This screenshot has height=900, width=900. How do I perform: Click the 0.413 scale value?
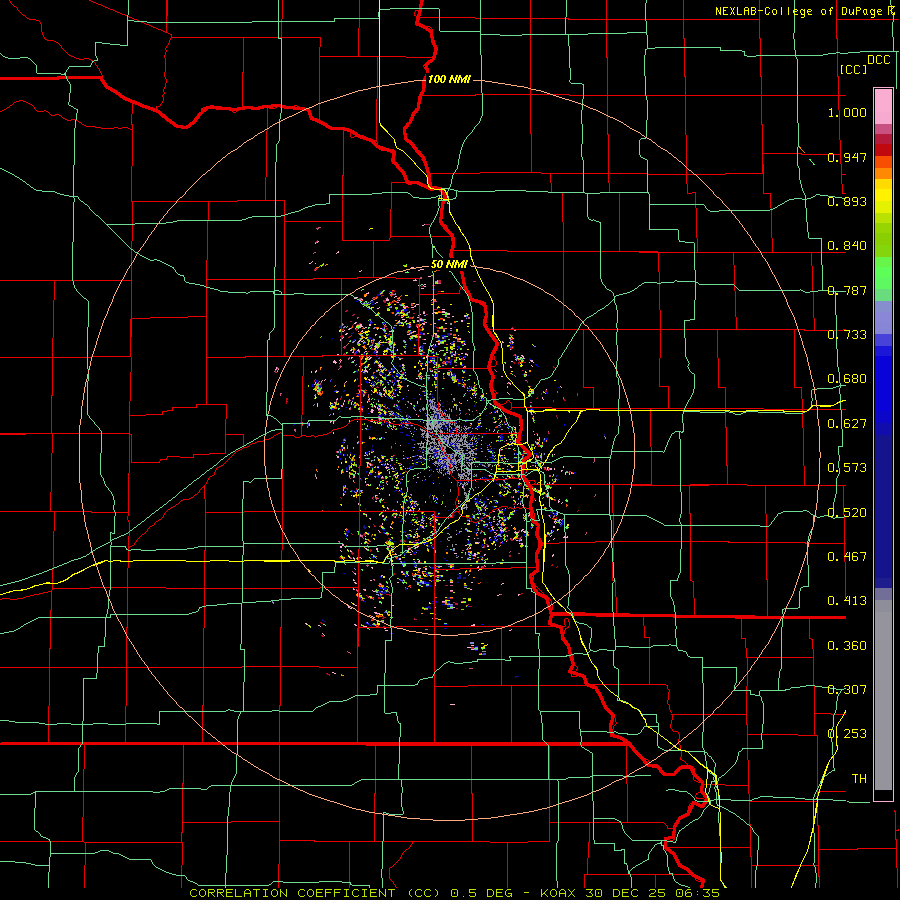click(847, 601)
